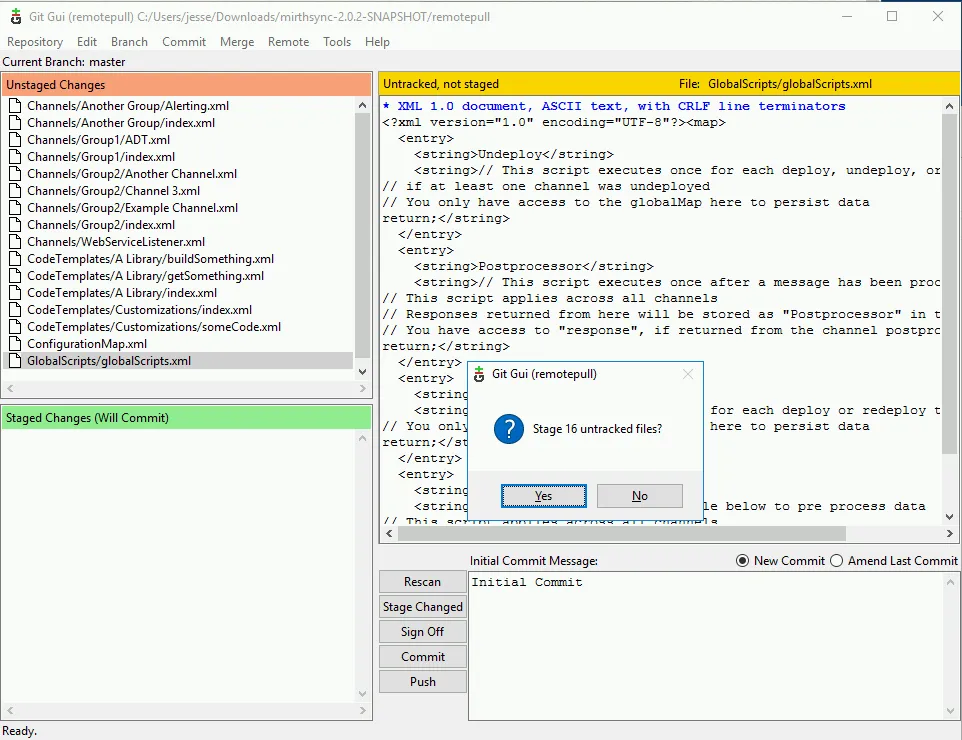962x740 pixels.
Task: Click the question mark icon in the dialog
Action: (509, 430)
